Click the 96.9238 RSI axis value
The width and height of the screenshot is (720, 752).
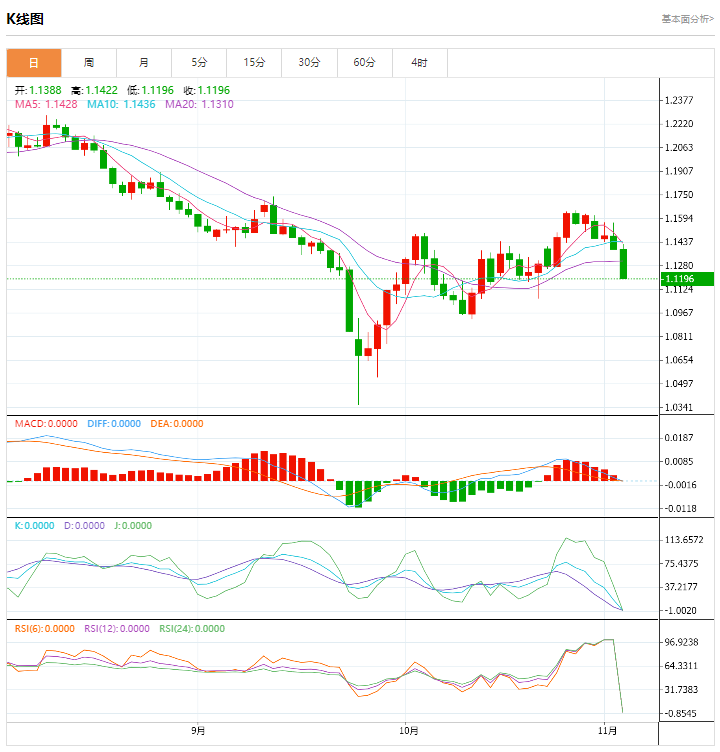point(681,643)
